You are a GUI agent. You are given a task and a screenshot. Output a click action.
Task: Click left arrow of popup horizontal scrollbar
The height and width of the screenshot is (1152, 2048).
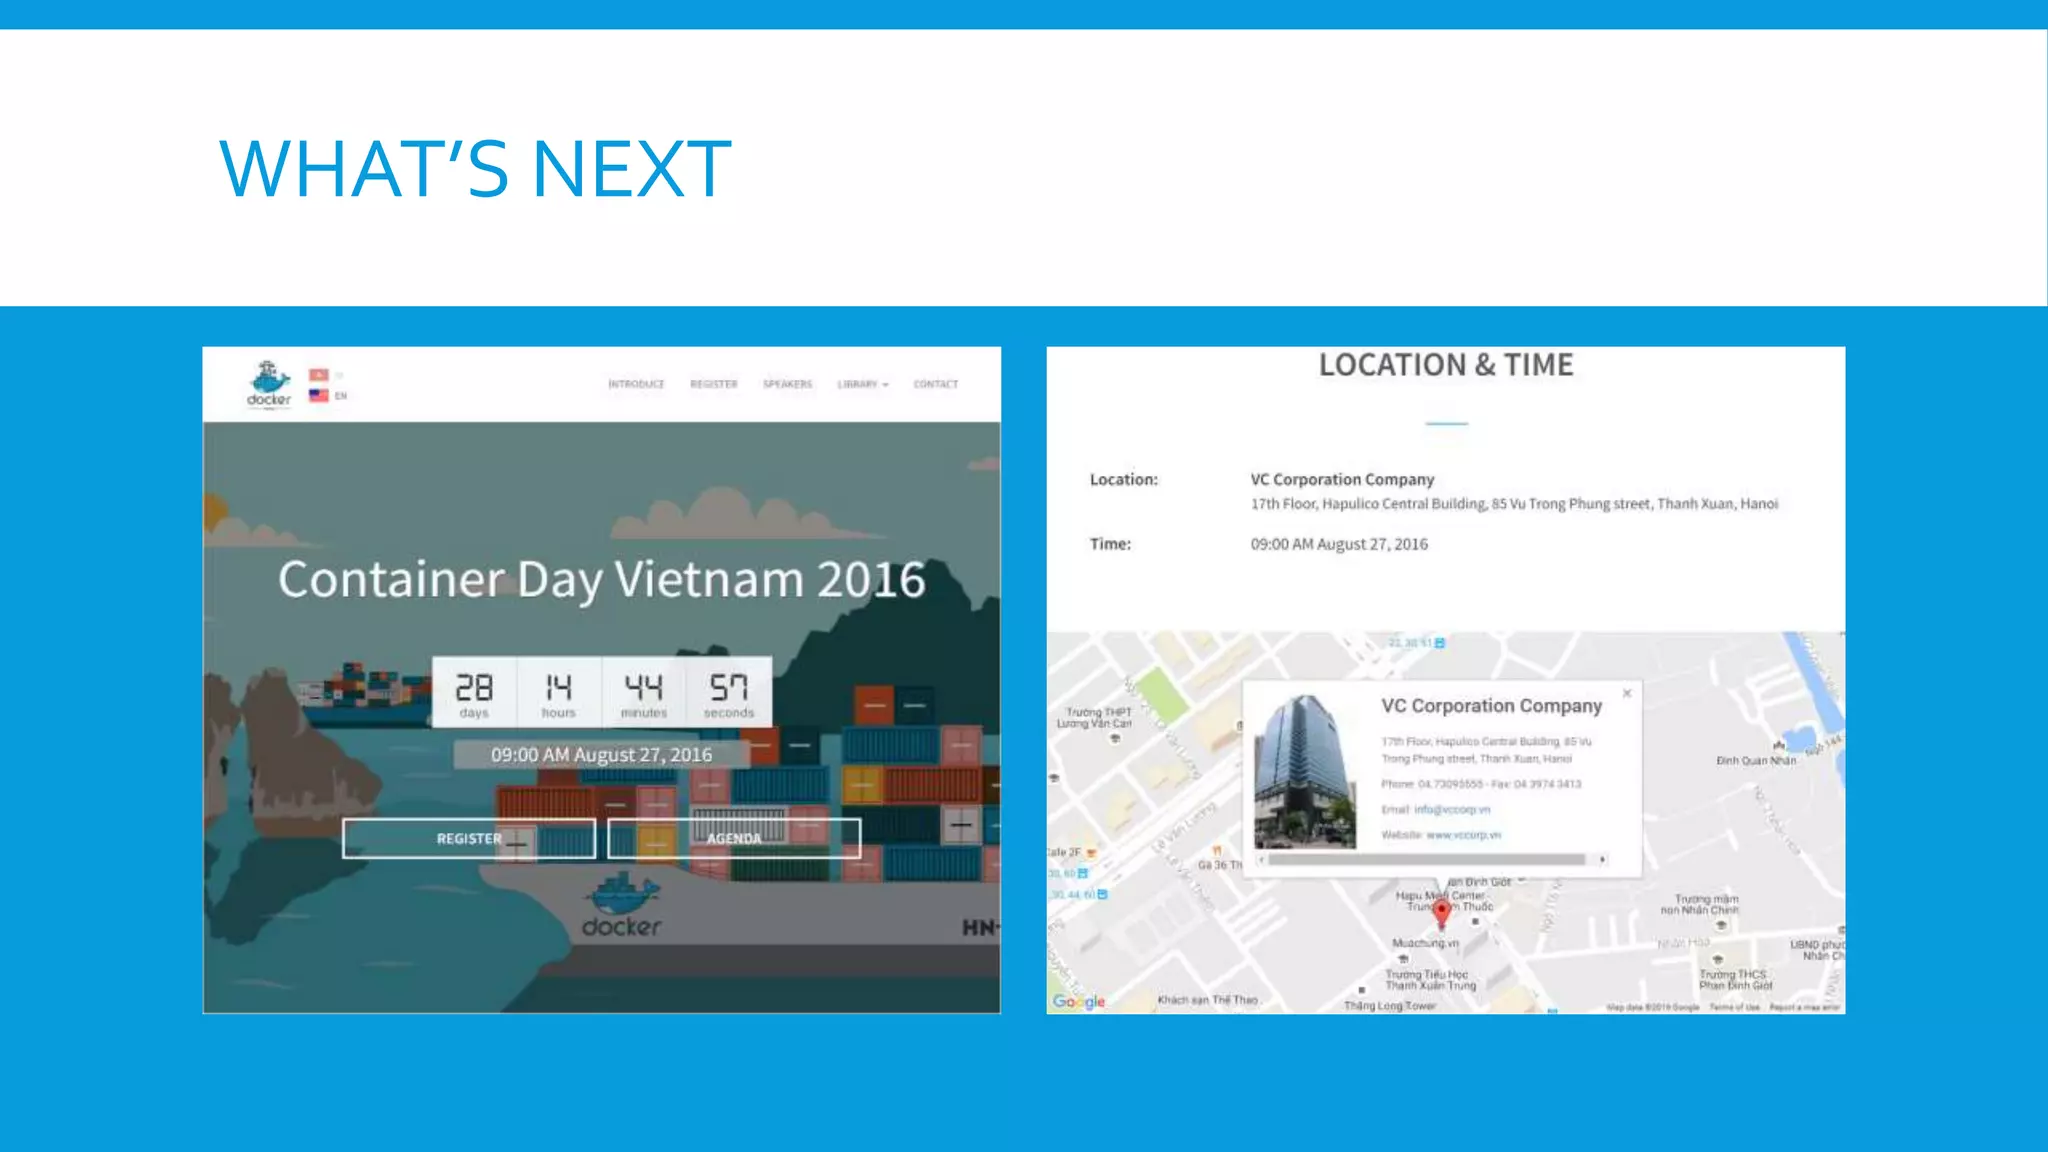[1262, 859]
